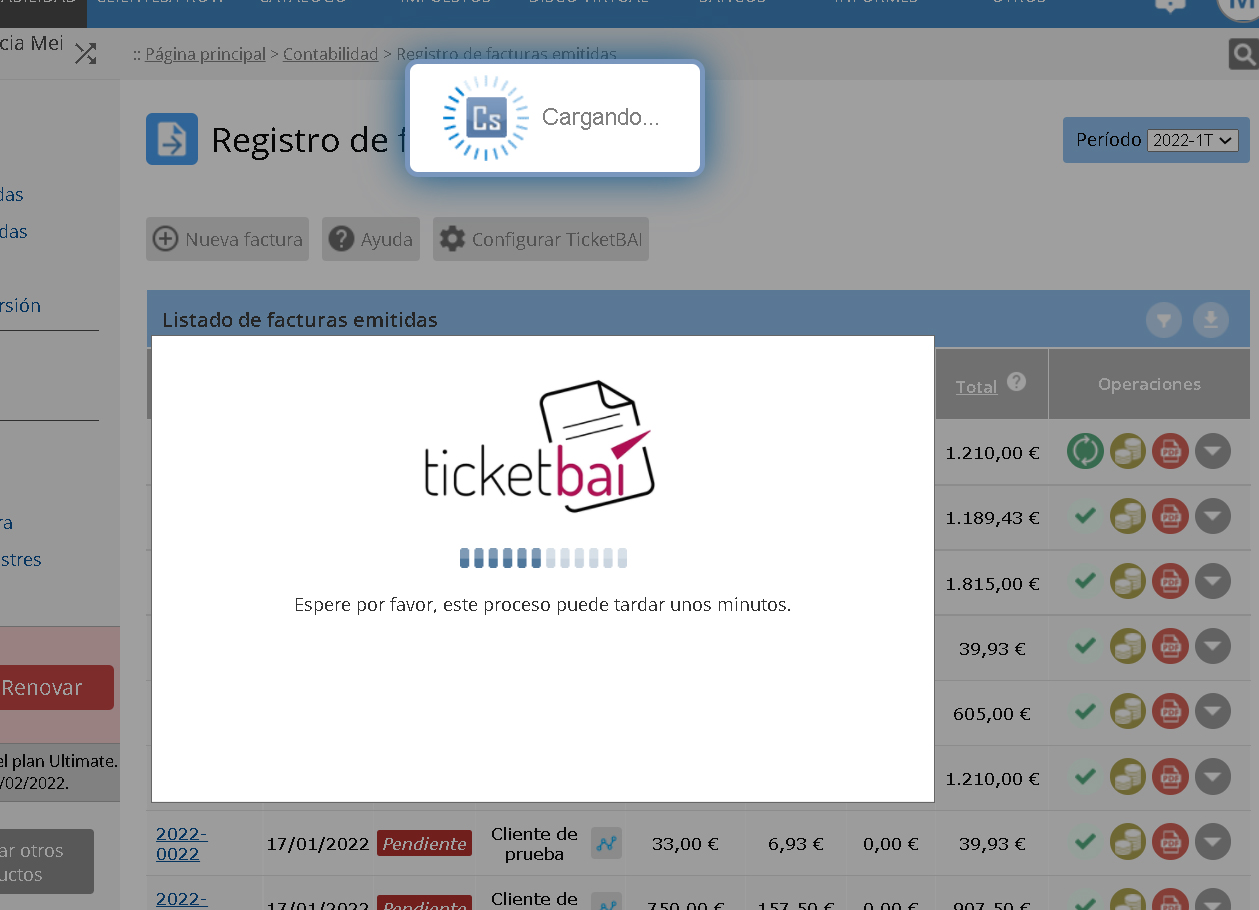This screenshot has height=910, width=1259.
Task: Click the search magnifier icon at top right
Action: coord(1243,54)
